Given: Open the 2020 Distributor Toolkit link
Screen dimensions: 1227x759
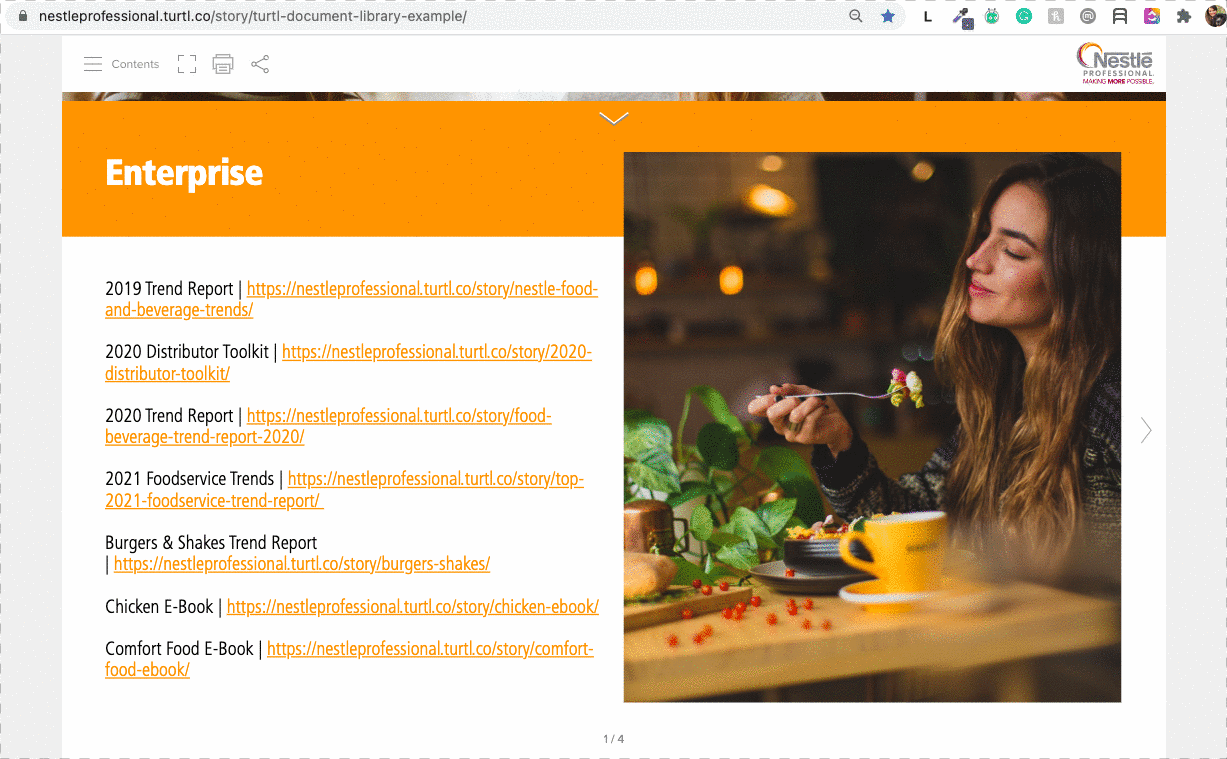Looking at the screenshot, I should (x=348, y=363).
